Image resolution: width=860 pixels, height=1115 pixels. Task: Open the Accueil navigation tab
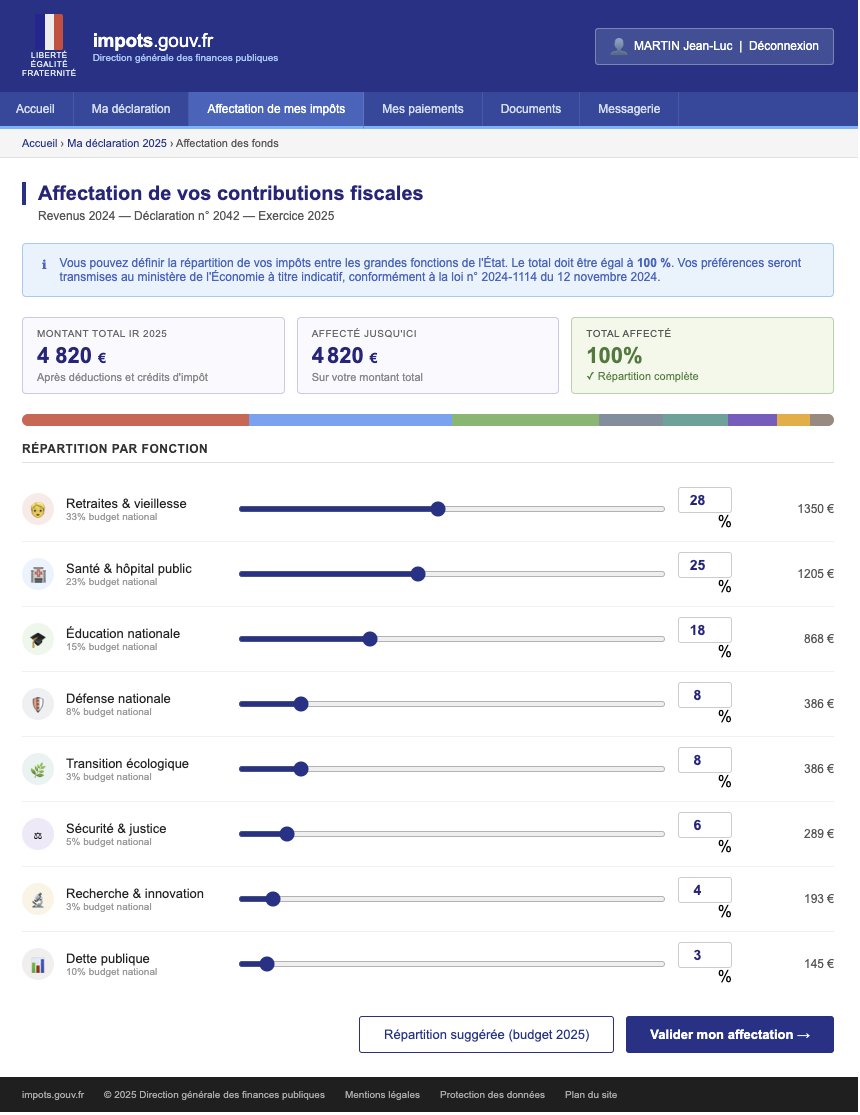click(35, 109)
